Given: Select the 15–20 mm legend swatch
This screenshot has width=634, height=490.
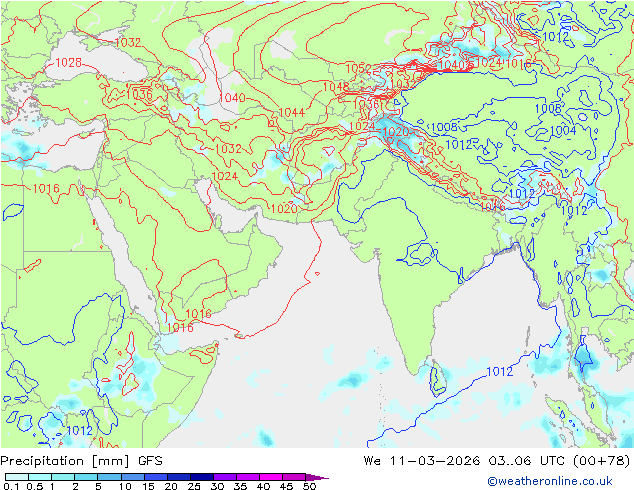Looking at the screenshot, I should pyautogui.click(x=155, y=477).
